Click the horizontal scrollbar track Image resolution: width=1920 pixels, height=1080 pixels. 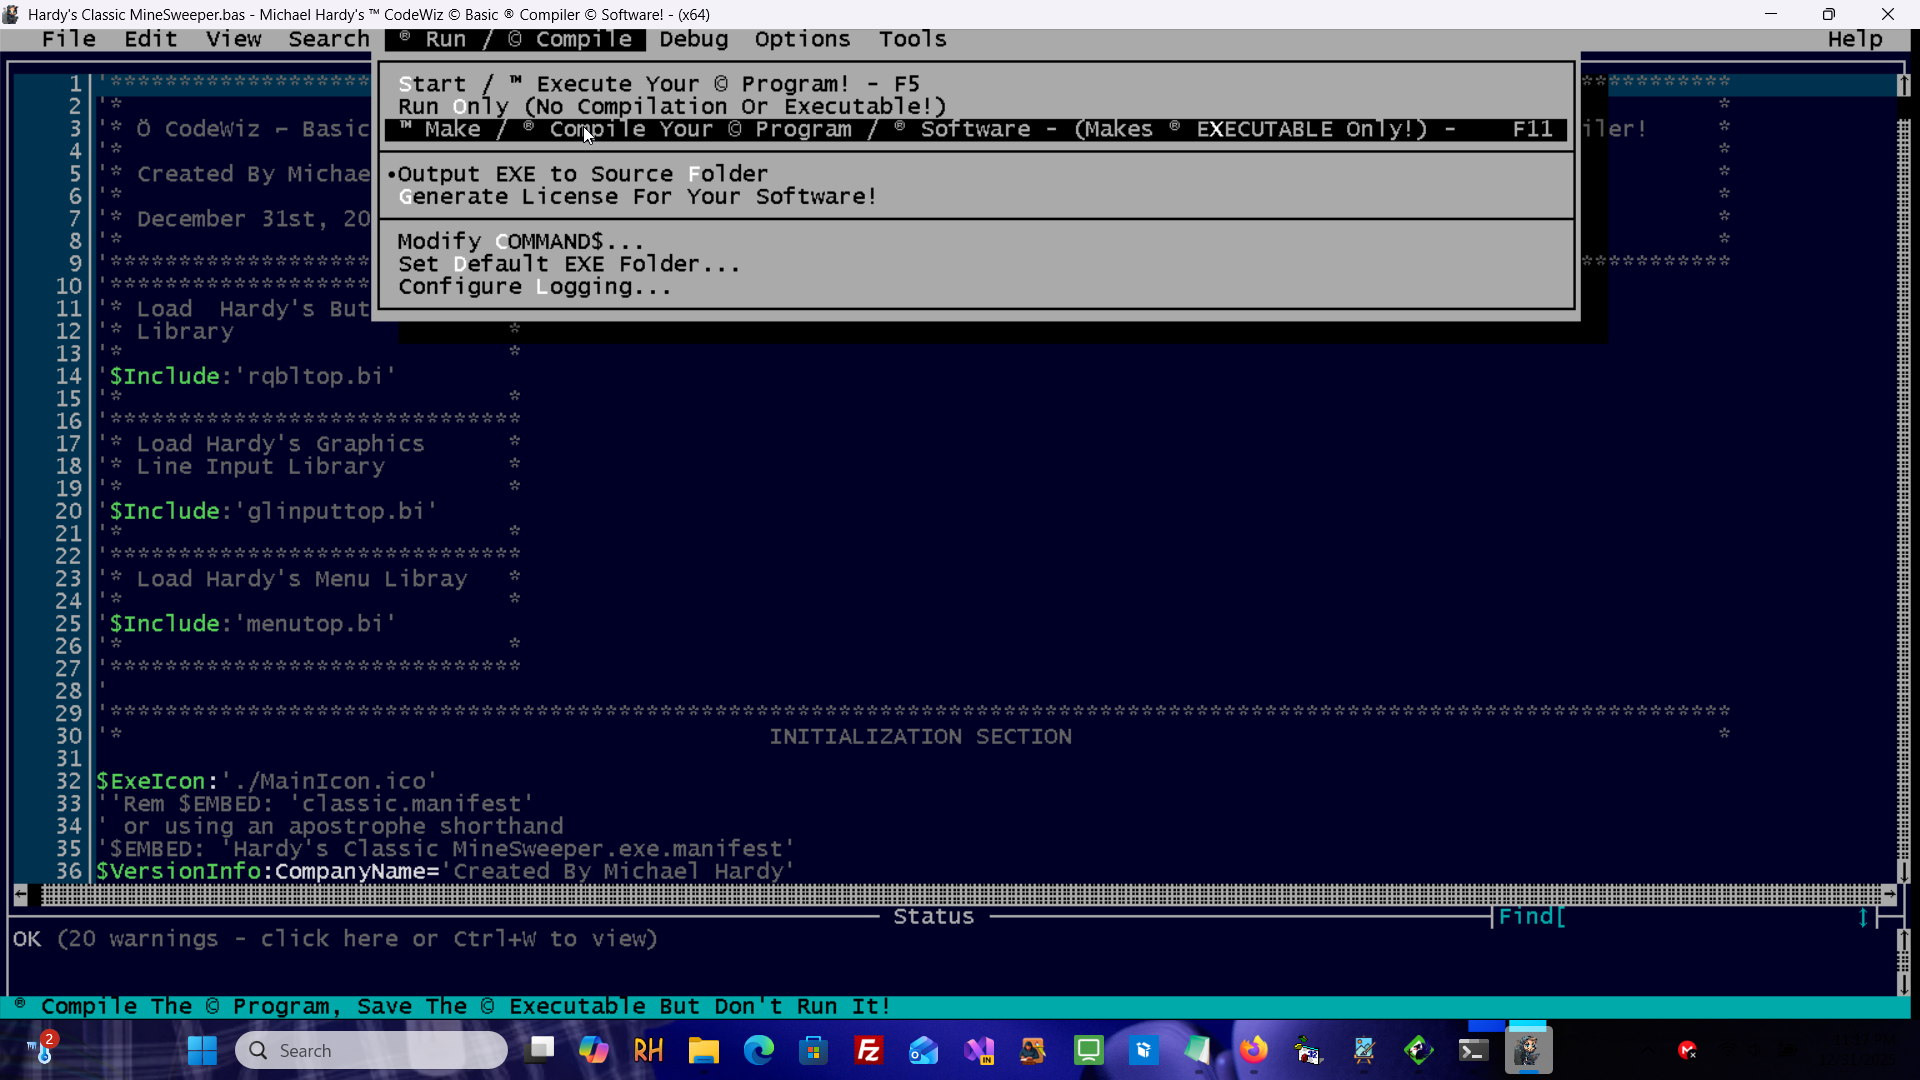[960, 895]
